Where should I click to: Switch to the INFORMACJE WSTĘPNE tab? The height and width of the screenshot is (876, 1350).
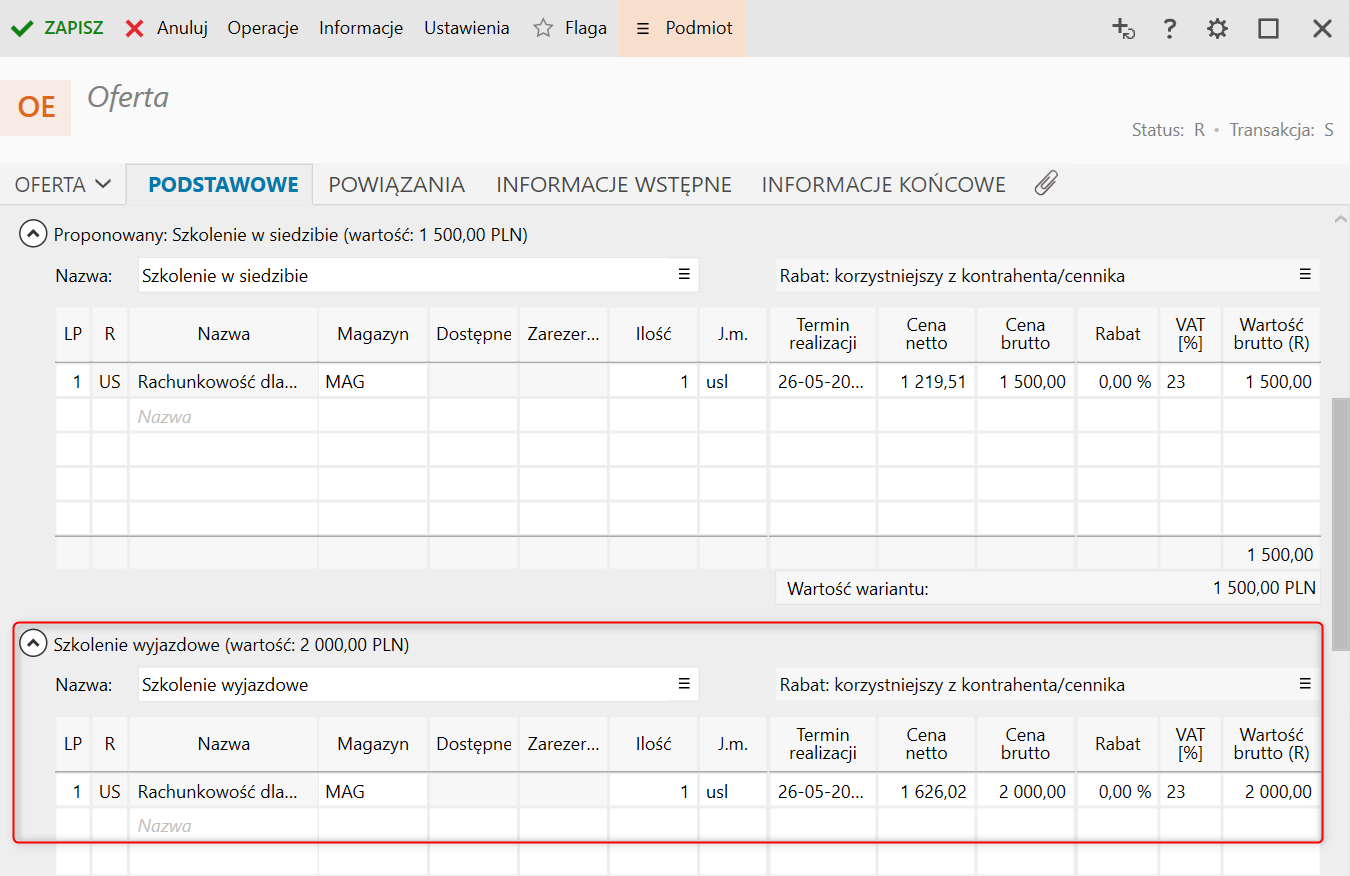pos(614,184)
